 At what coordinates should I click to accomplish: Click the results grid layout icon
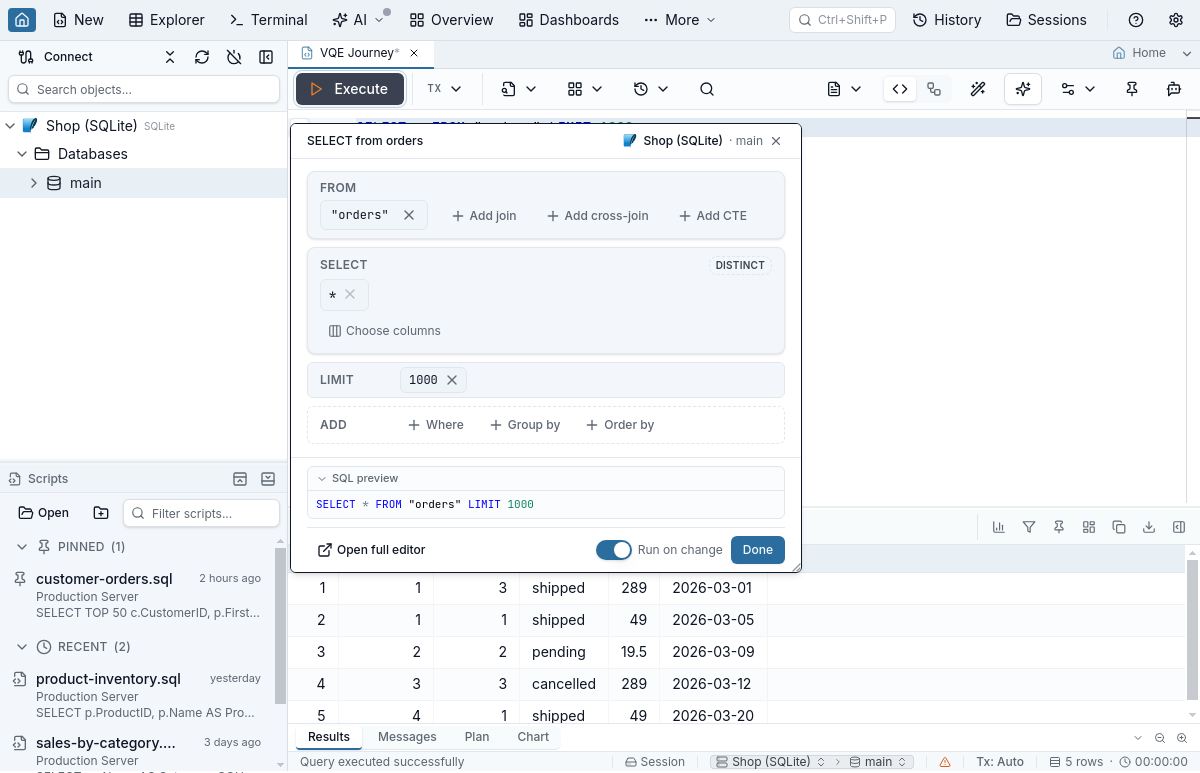[1089, 527]
